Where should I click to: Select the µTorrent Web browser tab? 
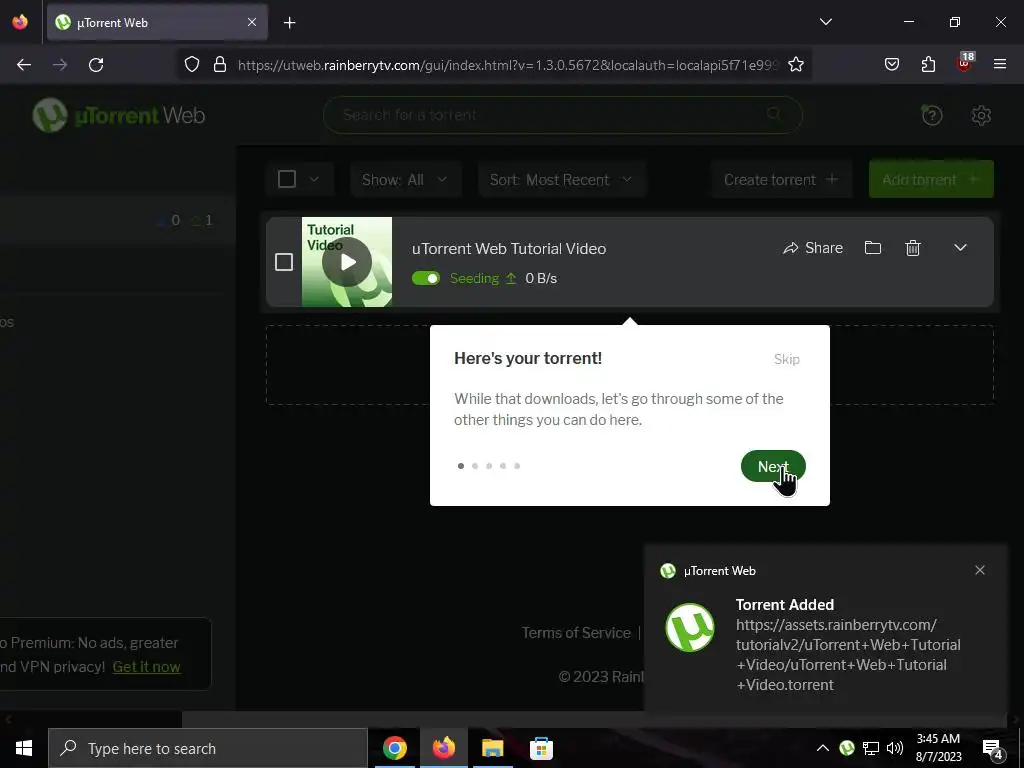(x=157, y=22)
